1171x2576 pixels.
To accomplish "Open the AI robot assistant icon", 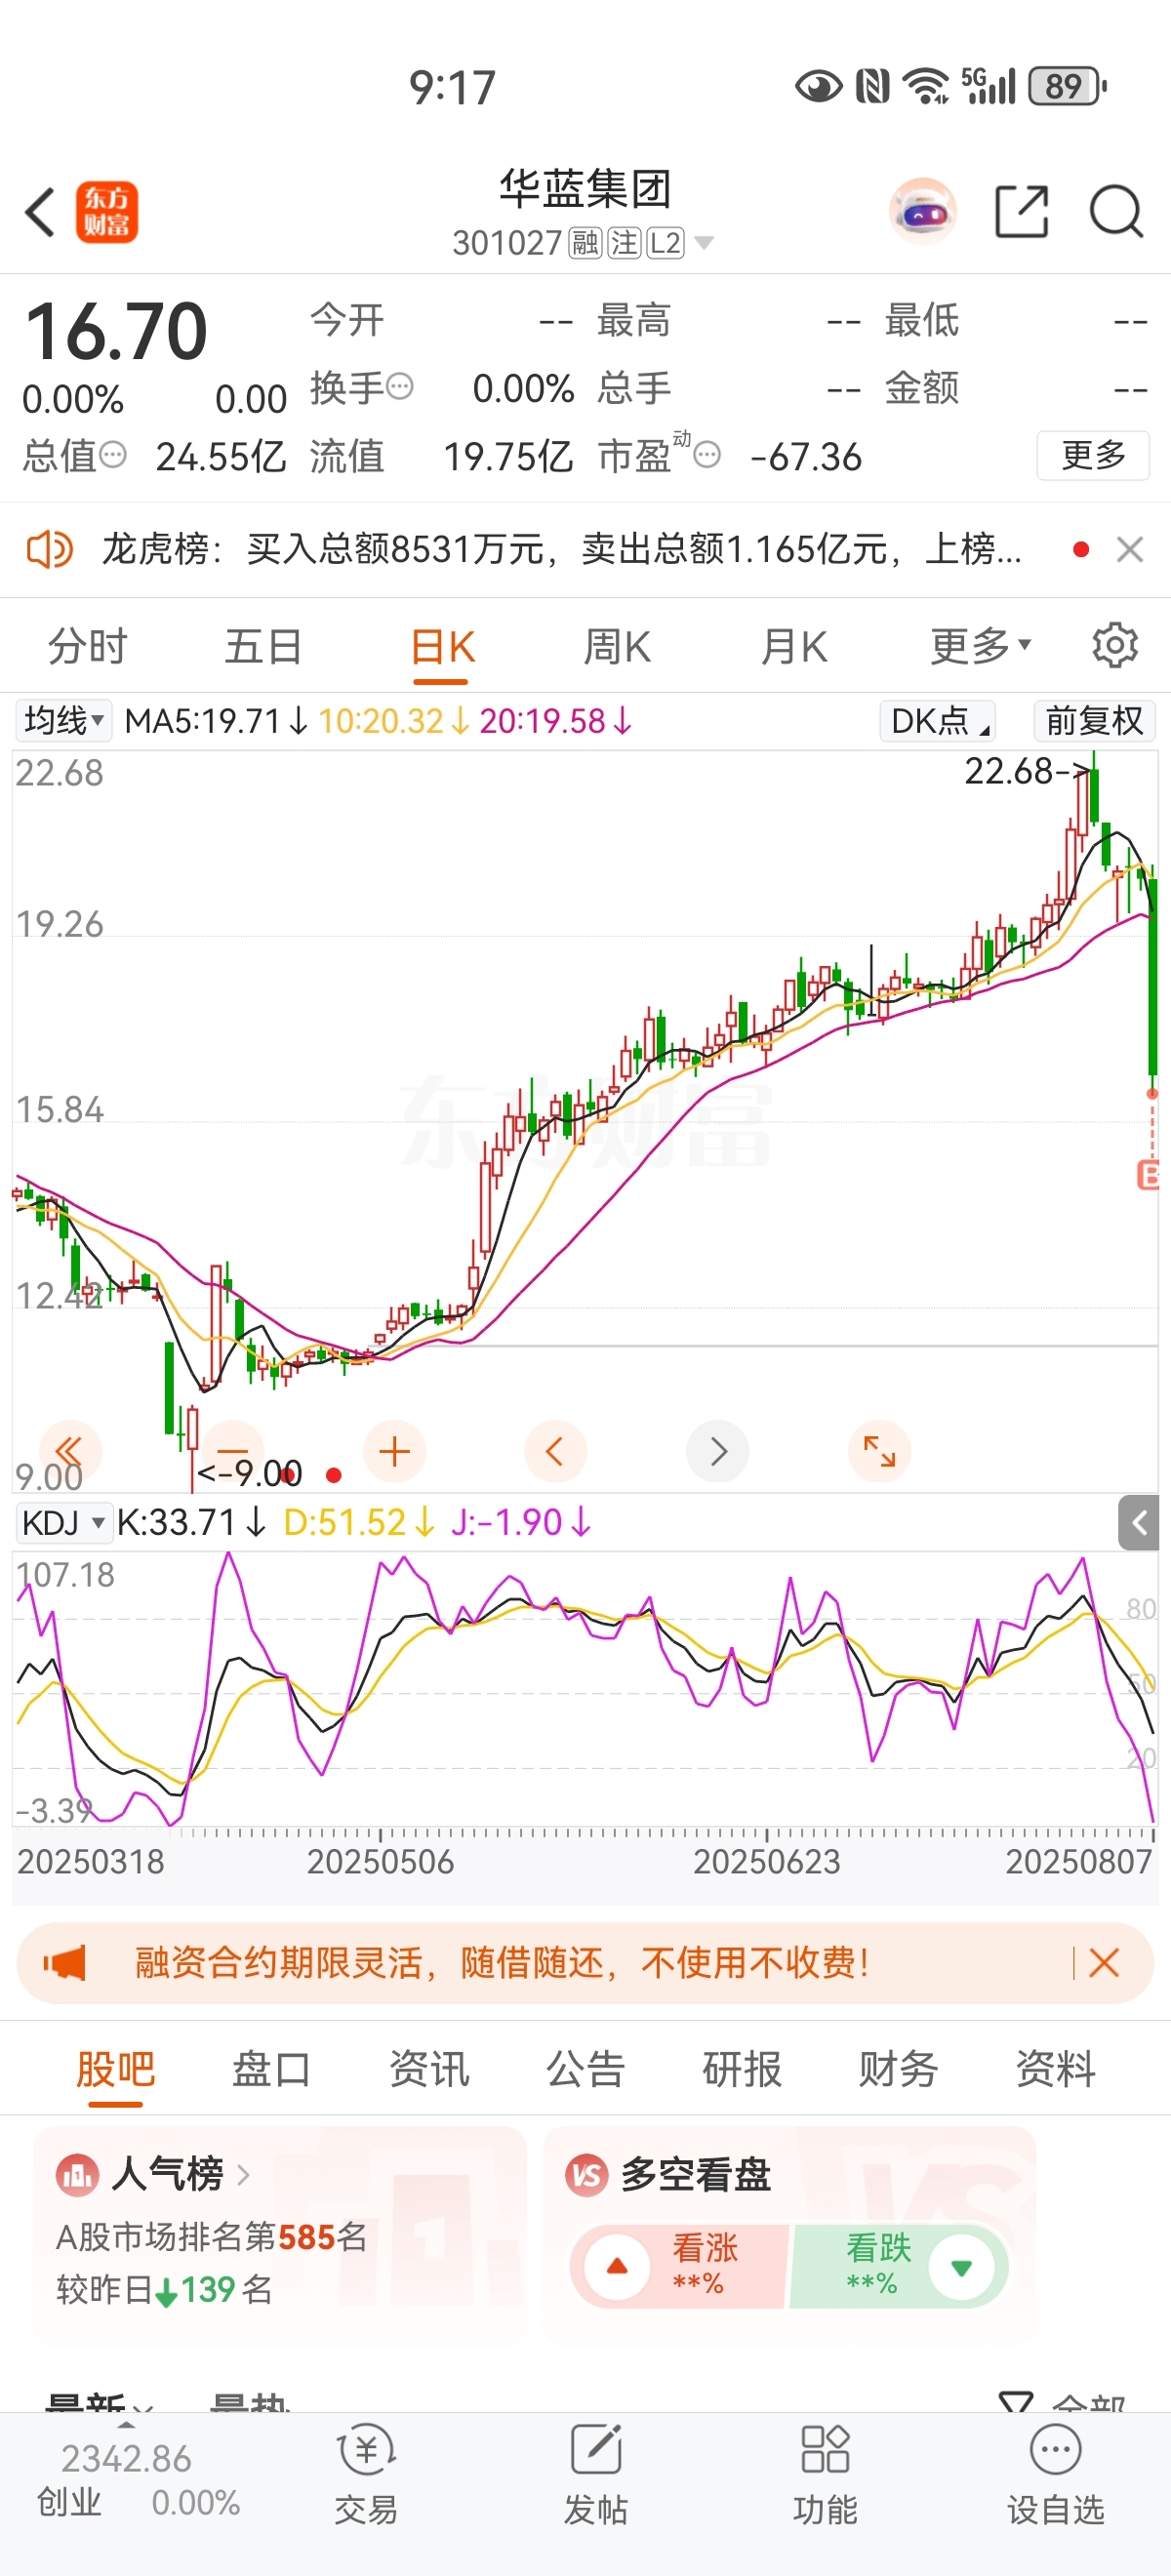I will click(x=923, y=212).
